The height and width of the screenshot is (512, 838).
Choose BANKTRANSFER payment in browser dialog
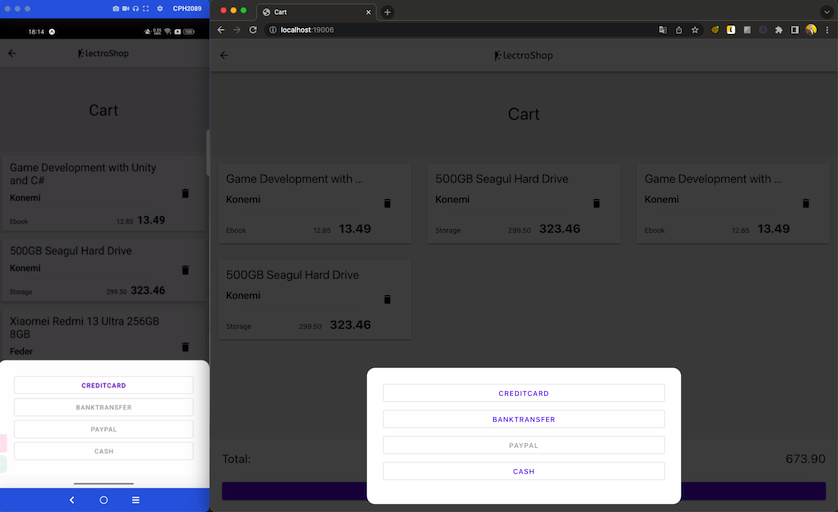(524, 420)
